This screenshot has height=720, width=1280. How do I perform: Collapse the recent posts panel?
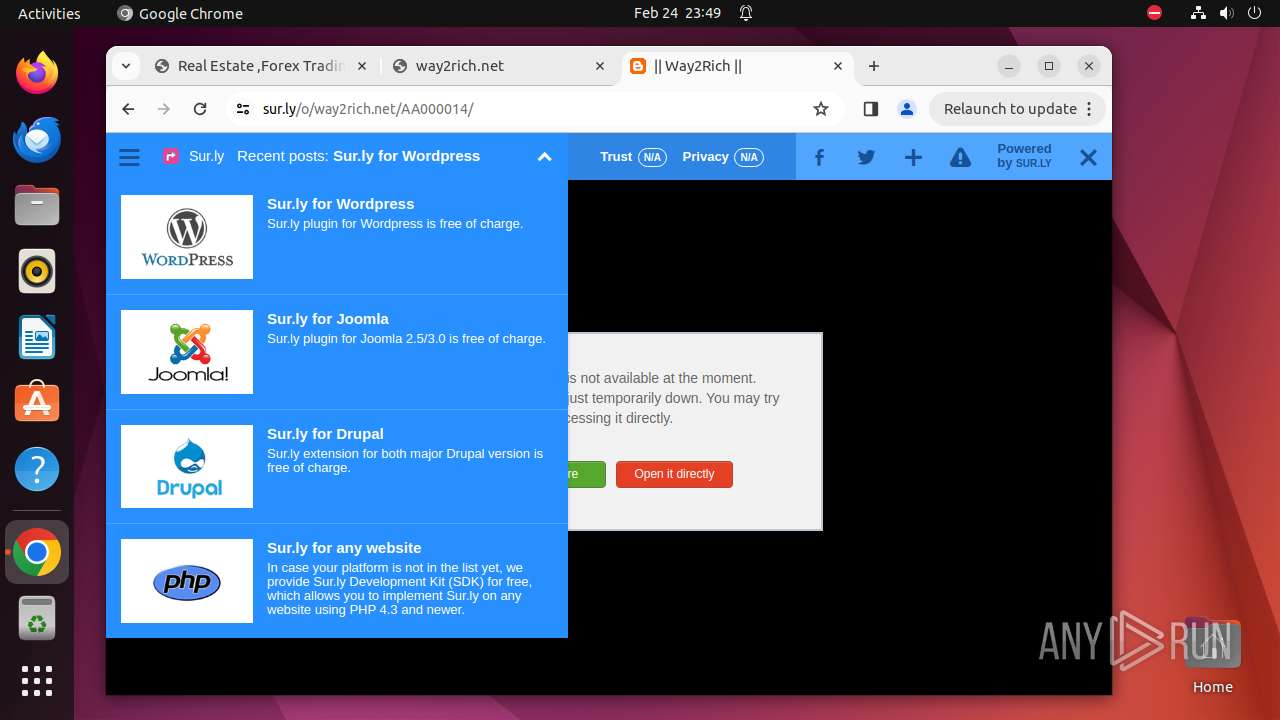pyautogui.click(x=544, y=157)
